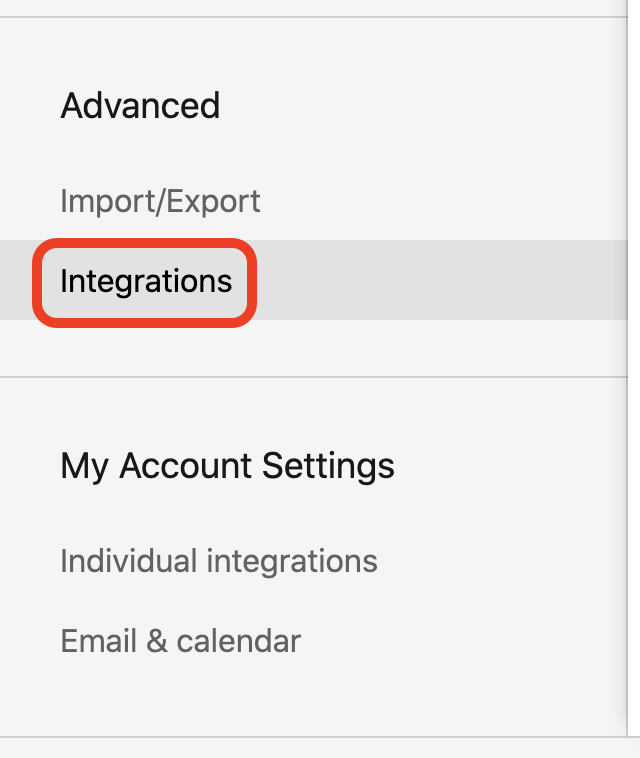Click the My Account Settings heading
This screenshot has width=640, height=758.
point(227,466)
